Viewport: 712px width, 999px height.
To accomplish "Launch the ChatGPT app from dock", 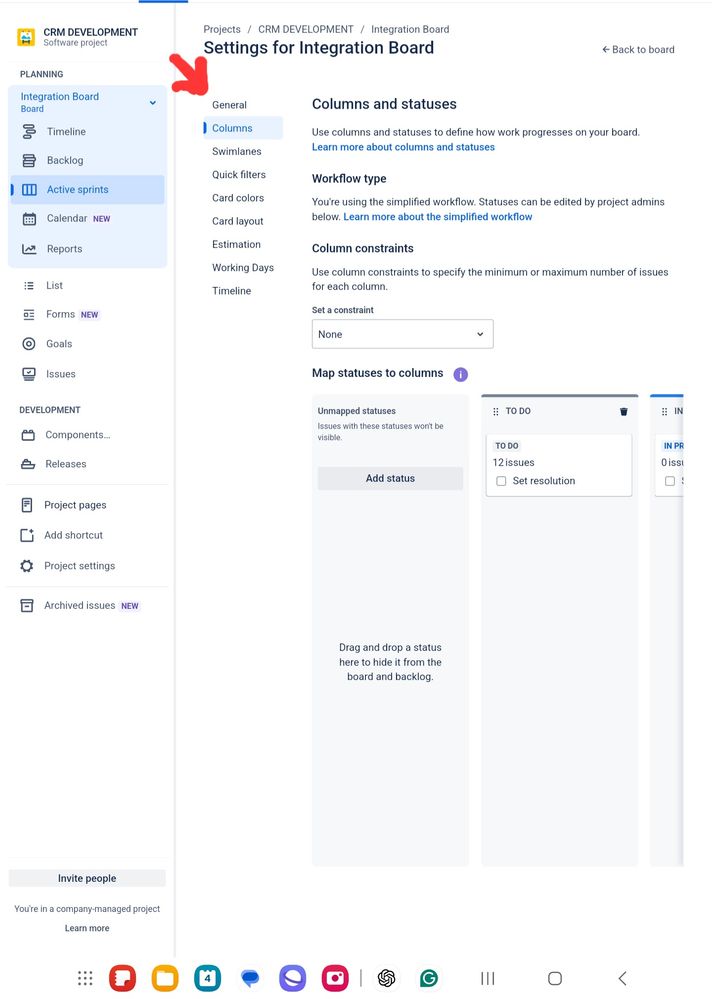I will coord(387,978).
